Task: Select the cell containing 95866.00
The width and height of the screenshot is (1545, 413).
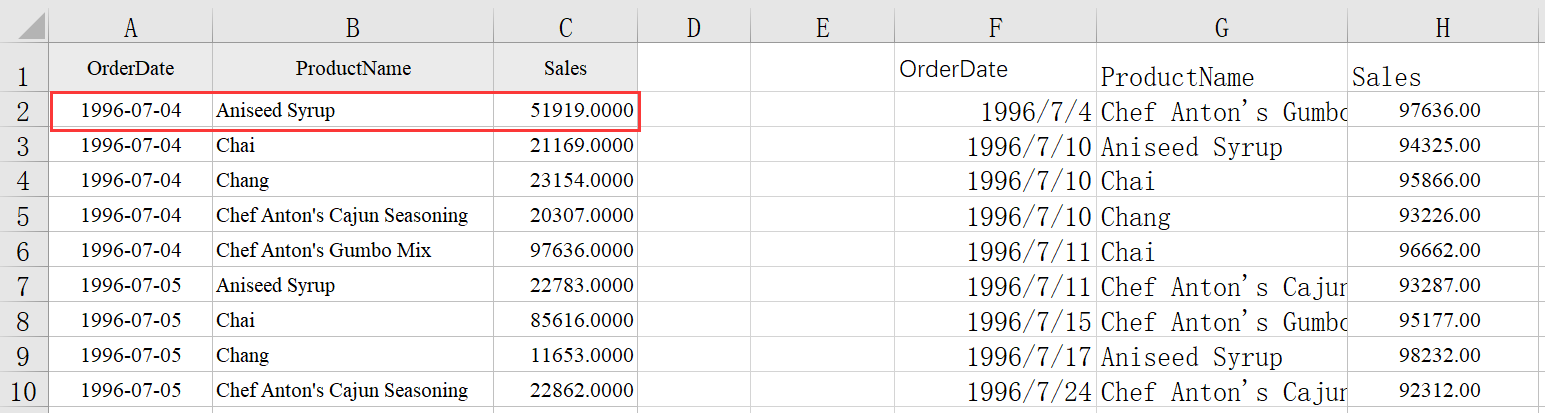Action: tap(1442, 180)
